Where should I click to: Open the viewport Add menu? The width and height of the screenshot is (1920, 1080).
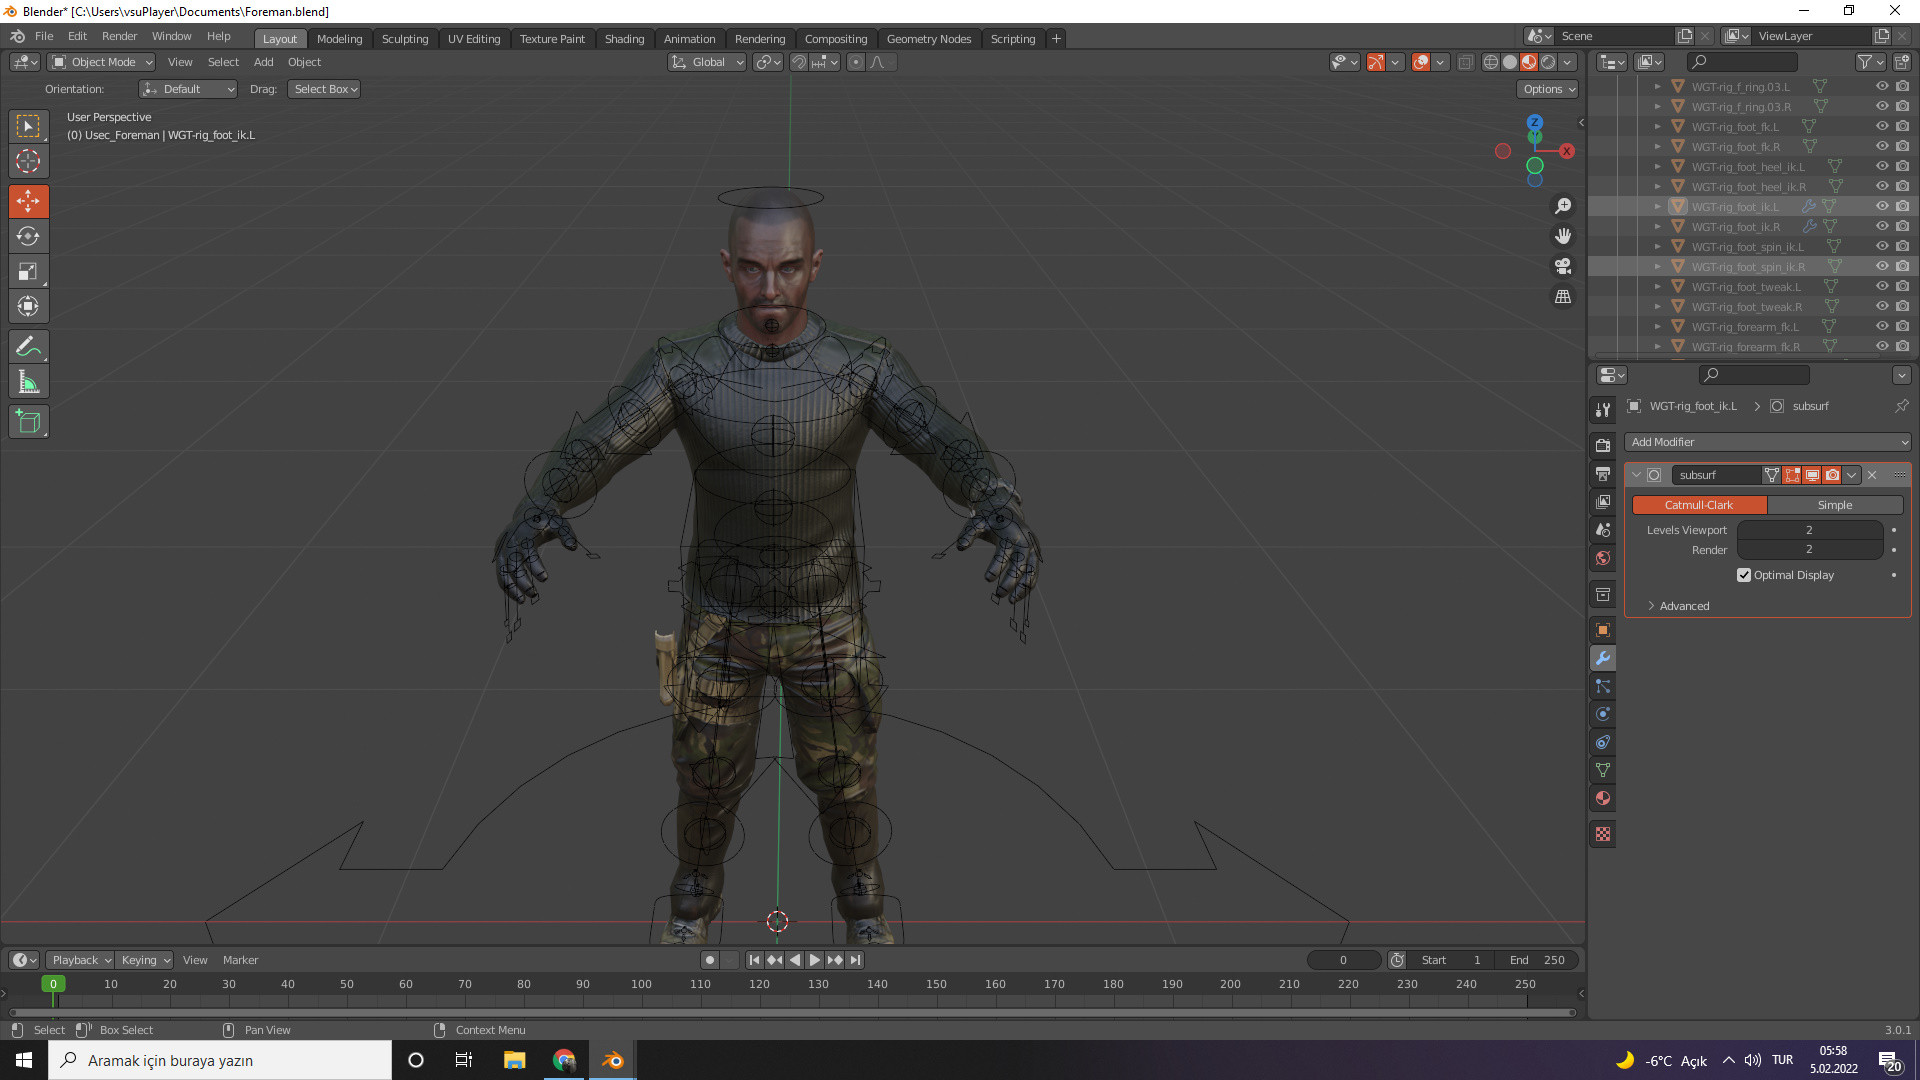pos(263,62)
